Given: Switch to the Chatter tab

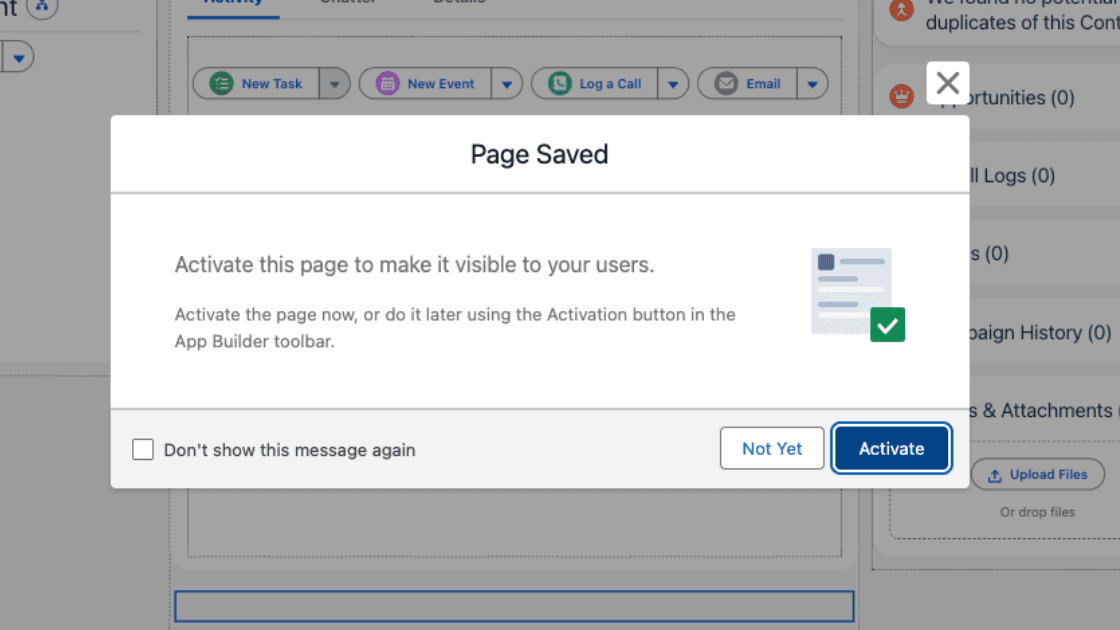Looking at the screenshot, I should [x=346, y=3].
